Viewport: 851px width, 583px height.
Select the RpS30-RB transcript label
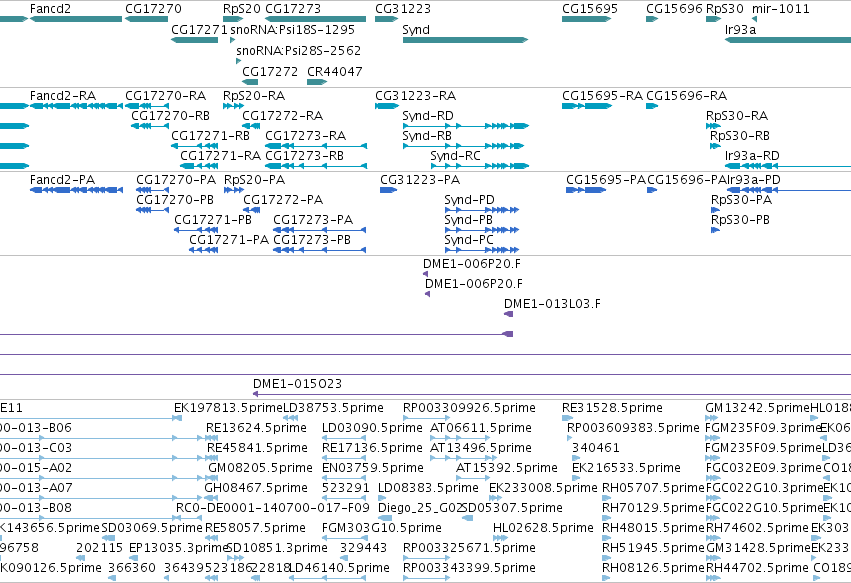[740, 136]
